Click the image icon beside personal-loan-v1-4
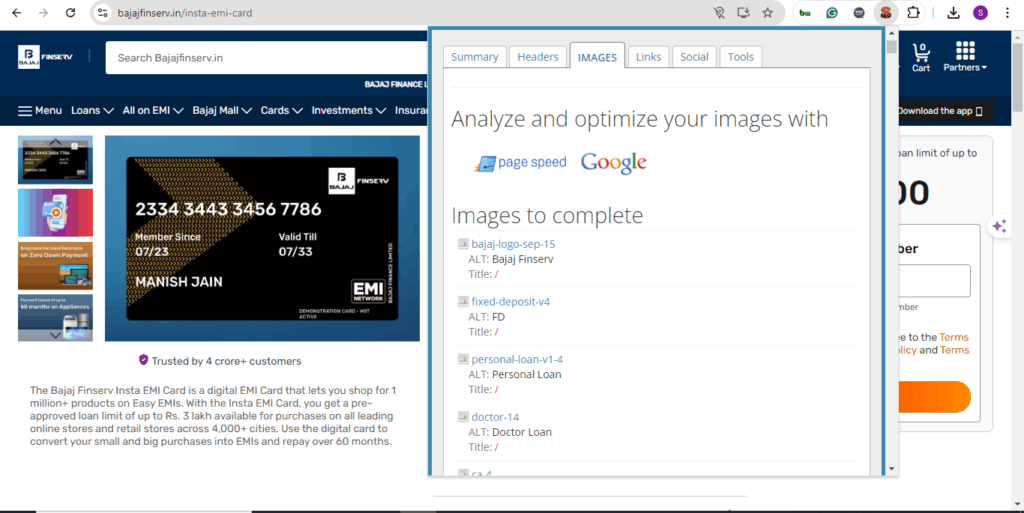Screen dimensions: 1024x513 463,358
